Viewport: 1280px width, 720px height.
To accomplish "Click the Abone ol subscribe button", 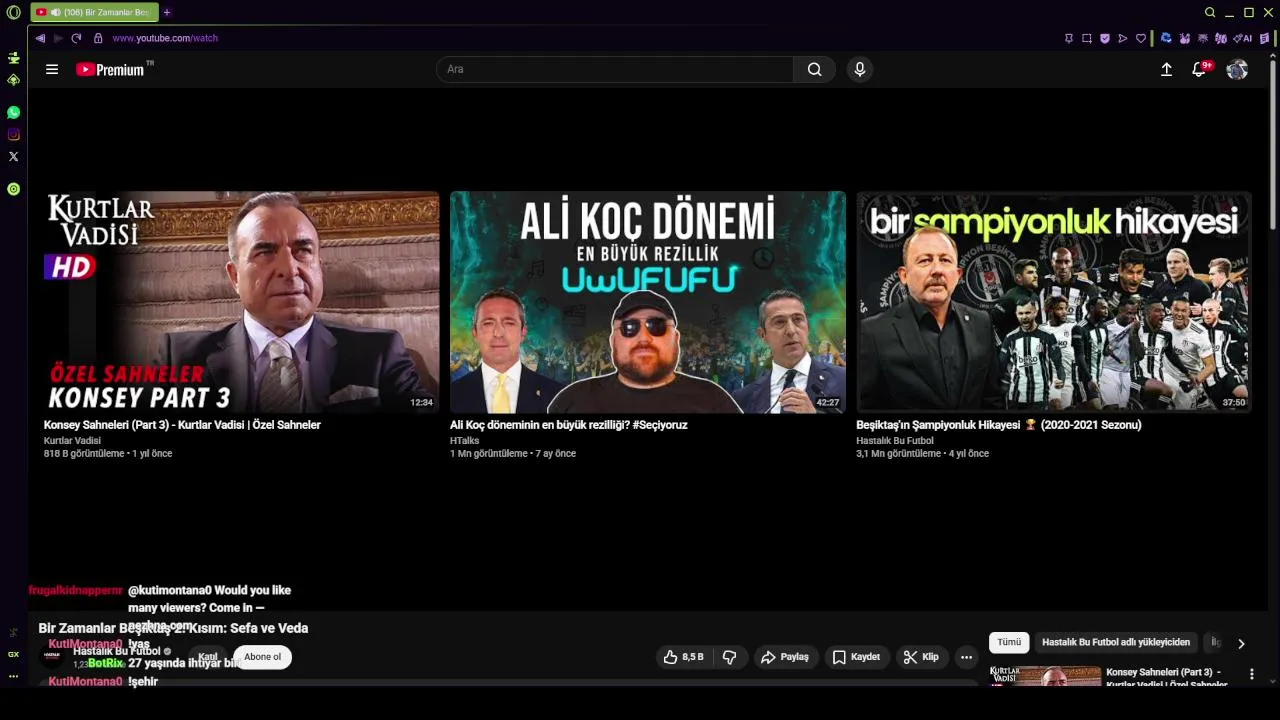I will point(263,657).
